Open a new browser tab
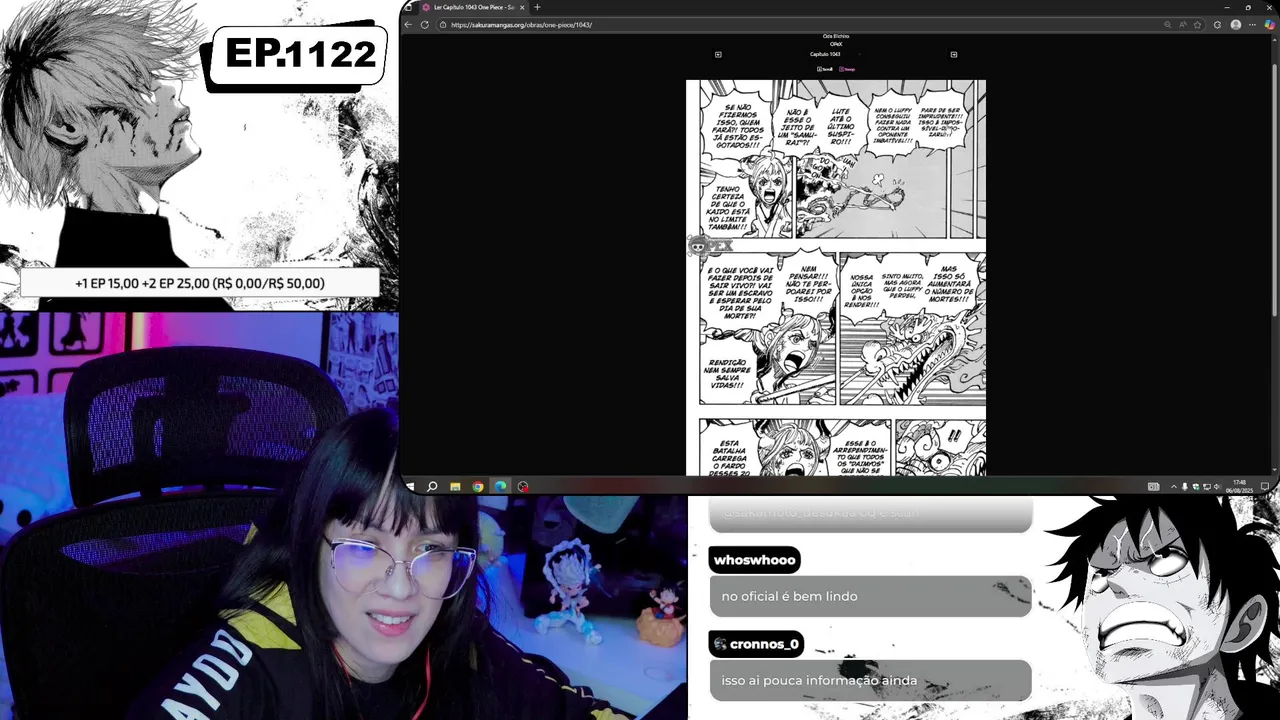The height and width of the screenshot is (720, 1280). click(x=537, y=7)
